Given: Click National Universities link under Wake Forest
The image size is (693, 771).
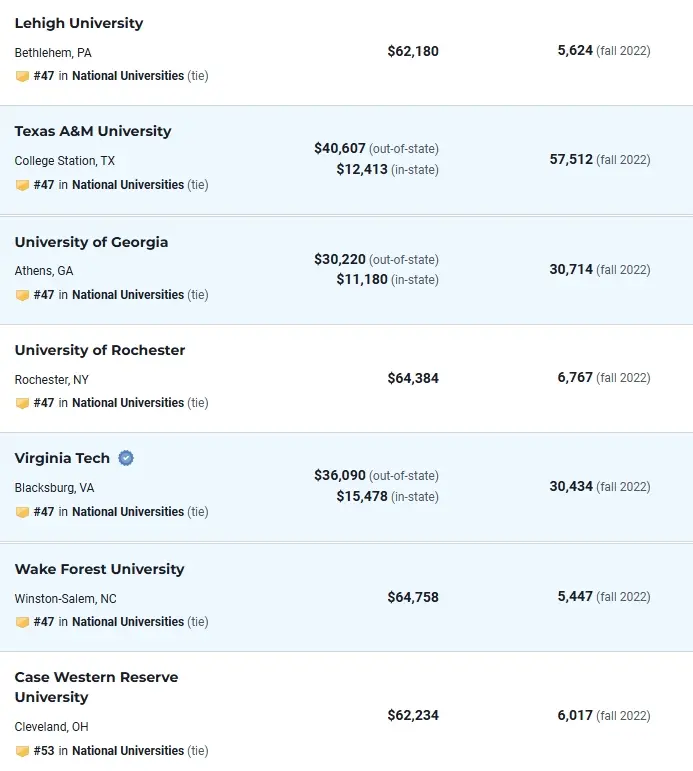Looking at the screenshot, I should point(128,622).
